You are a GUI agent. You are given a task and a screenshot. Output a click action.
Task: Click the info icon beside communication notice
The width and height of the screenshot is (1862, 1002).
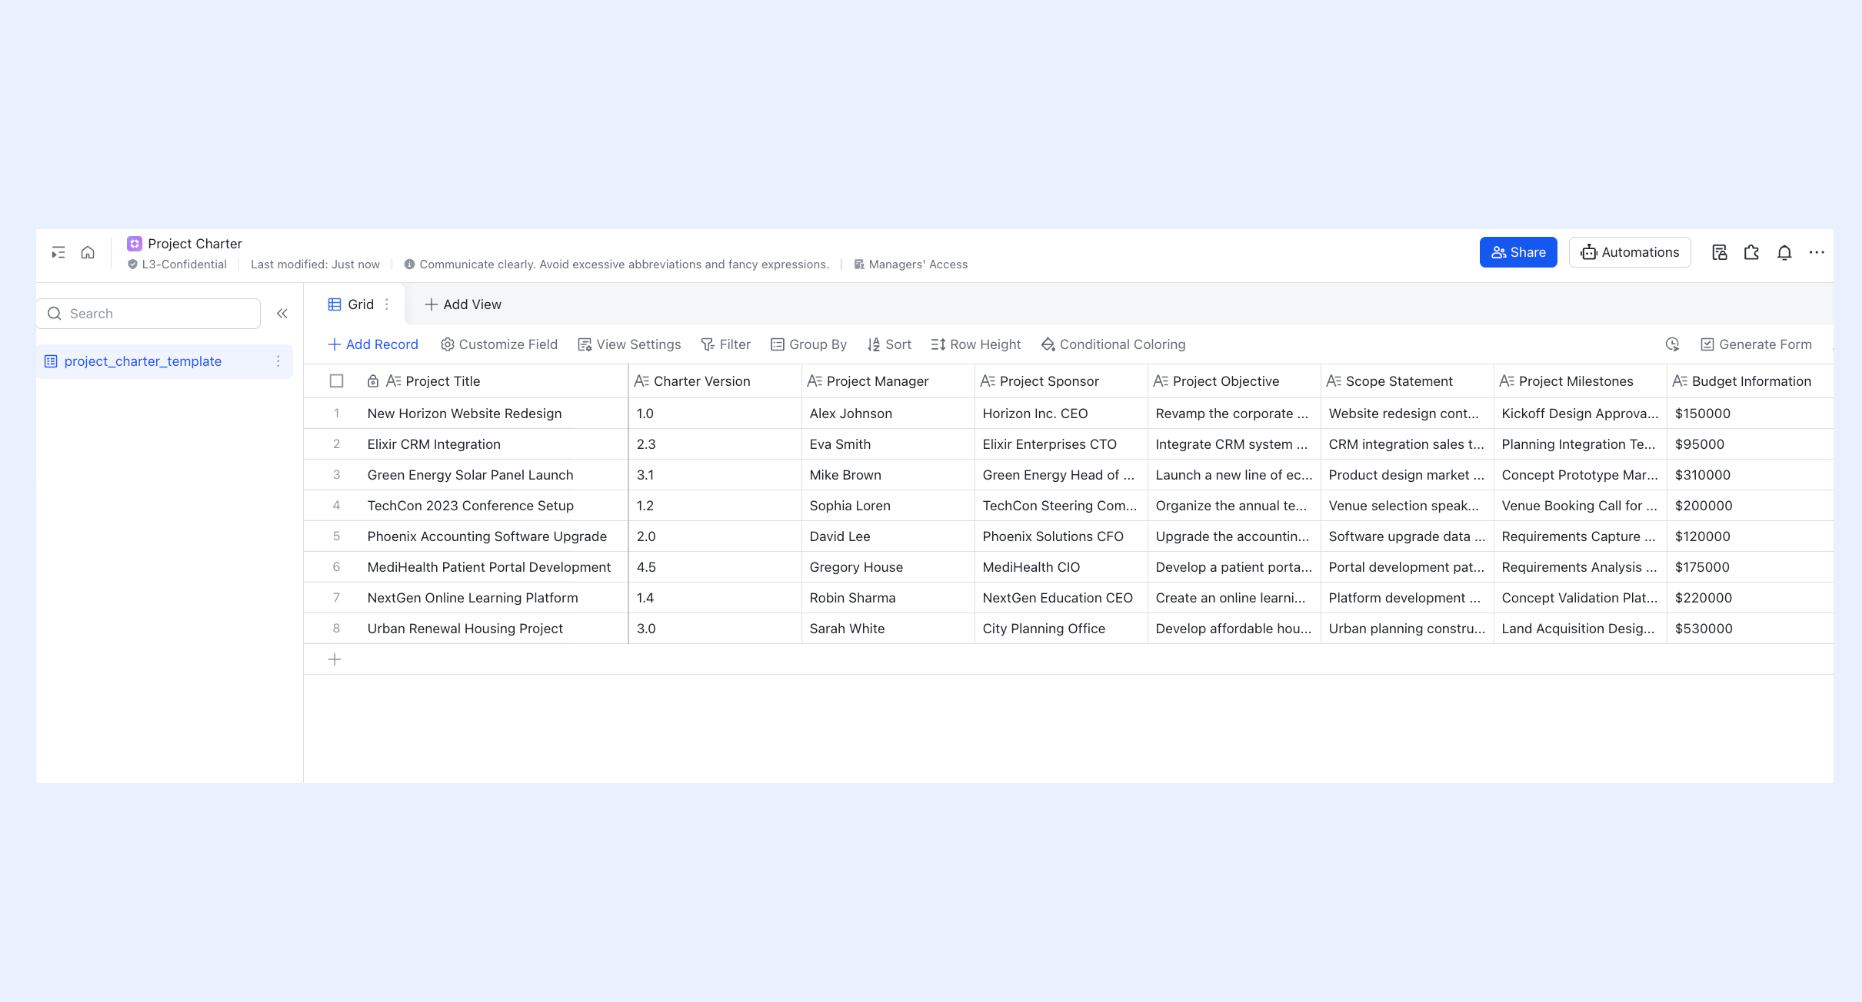point(409,265)
